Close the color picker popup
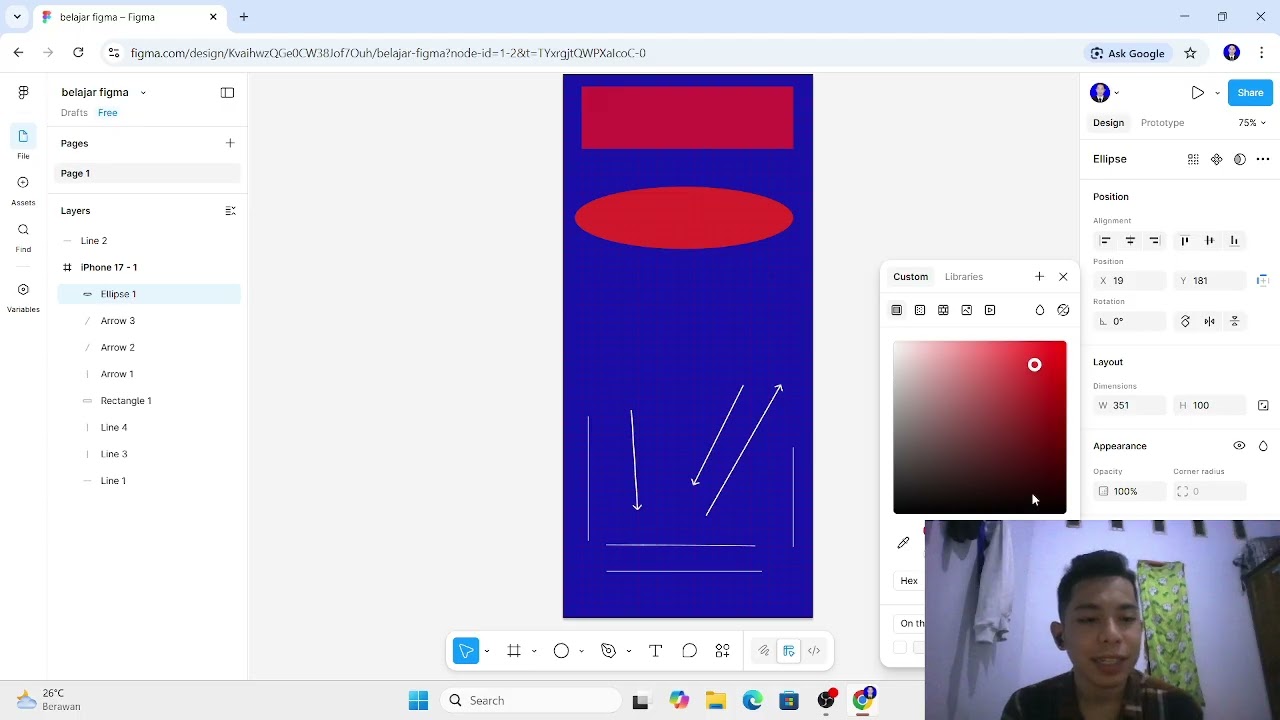 point(1063,276)
